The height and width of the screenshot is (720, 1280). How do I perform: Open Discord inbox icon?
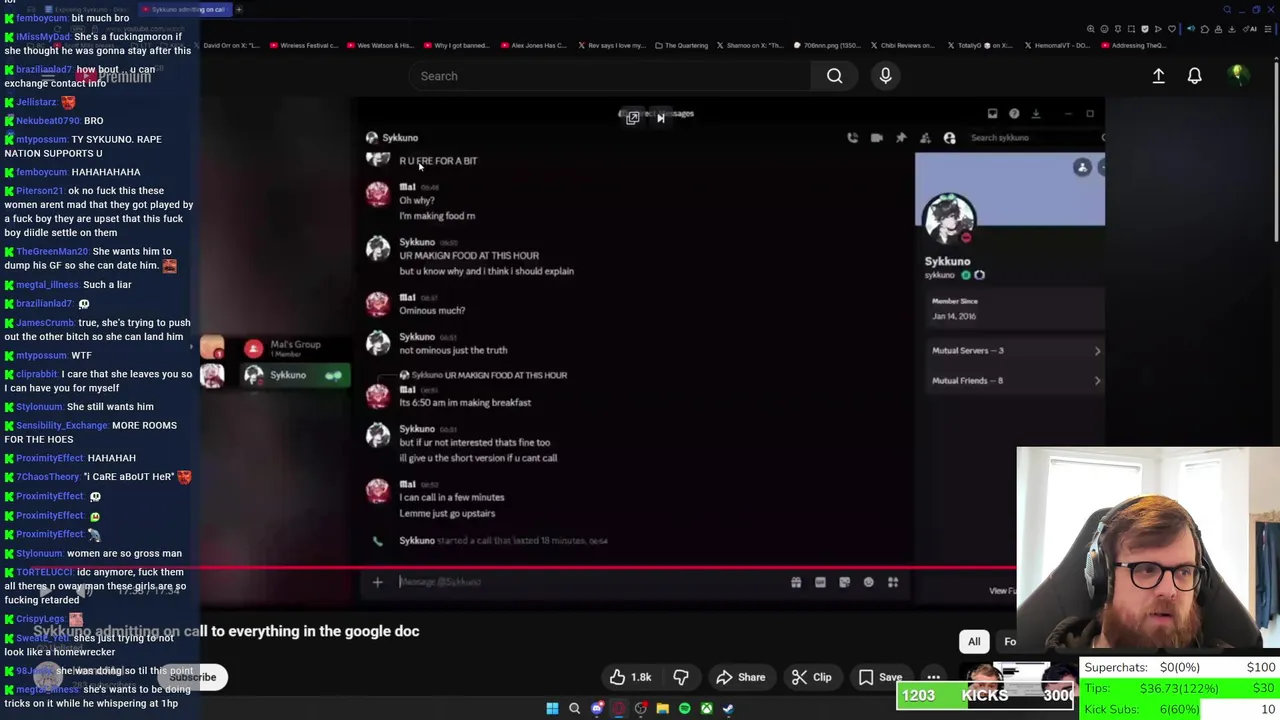tap(992, 114)
